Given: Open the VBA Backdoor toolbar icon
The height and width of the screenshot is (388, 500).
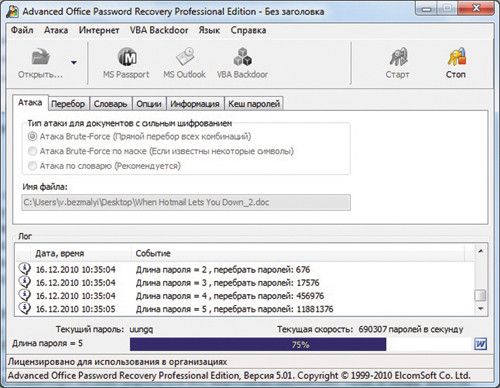Looking at the screenshot, I should coord(242,56).
